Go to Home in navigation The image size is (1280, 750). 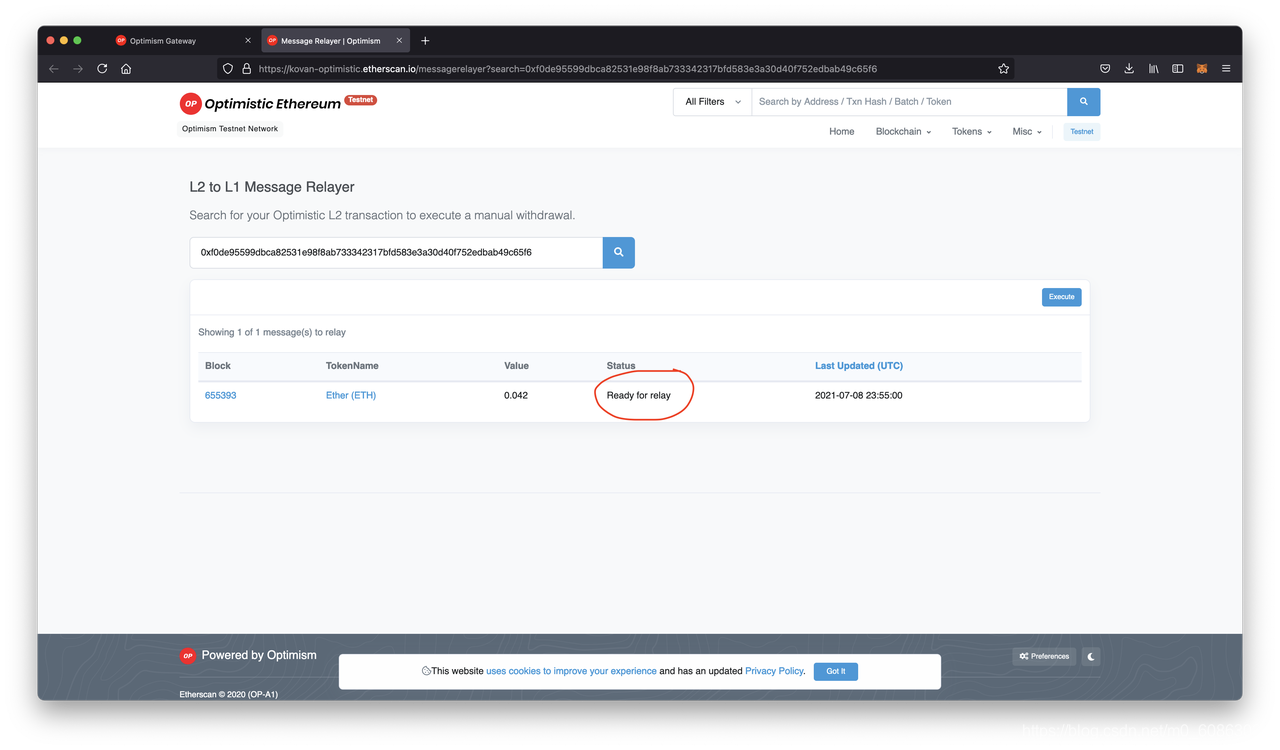(842, 132)
